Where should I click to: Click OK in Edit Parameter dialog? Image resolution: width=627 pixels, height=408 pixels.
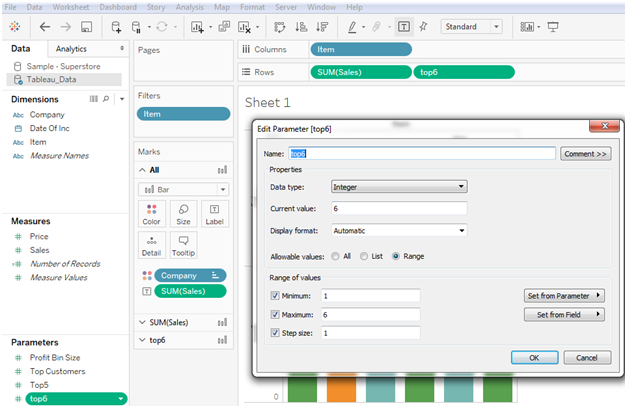pyautogui.click(x=535, y=358)
